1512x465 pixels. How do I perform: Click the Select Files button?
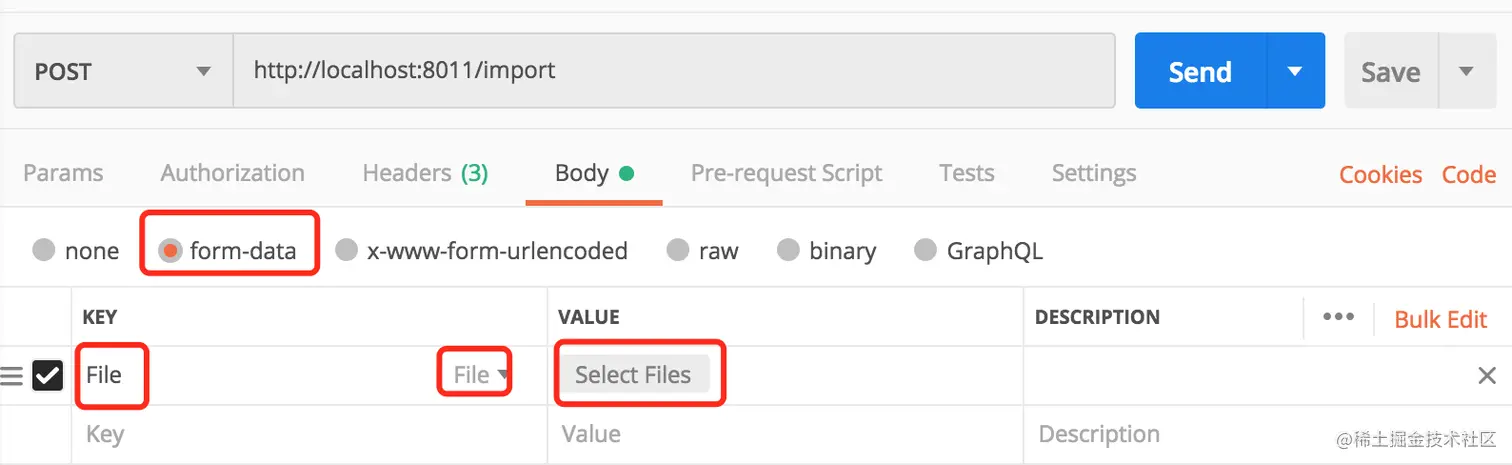point(633,375)
